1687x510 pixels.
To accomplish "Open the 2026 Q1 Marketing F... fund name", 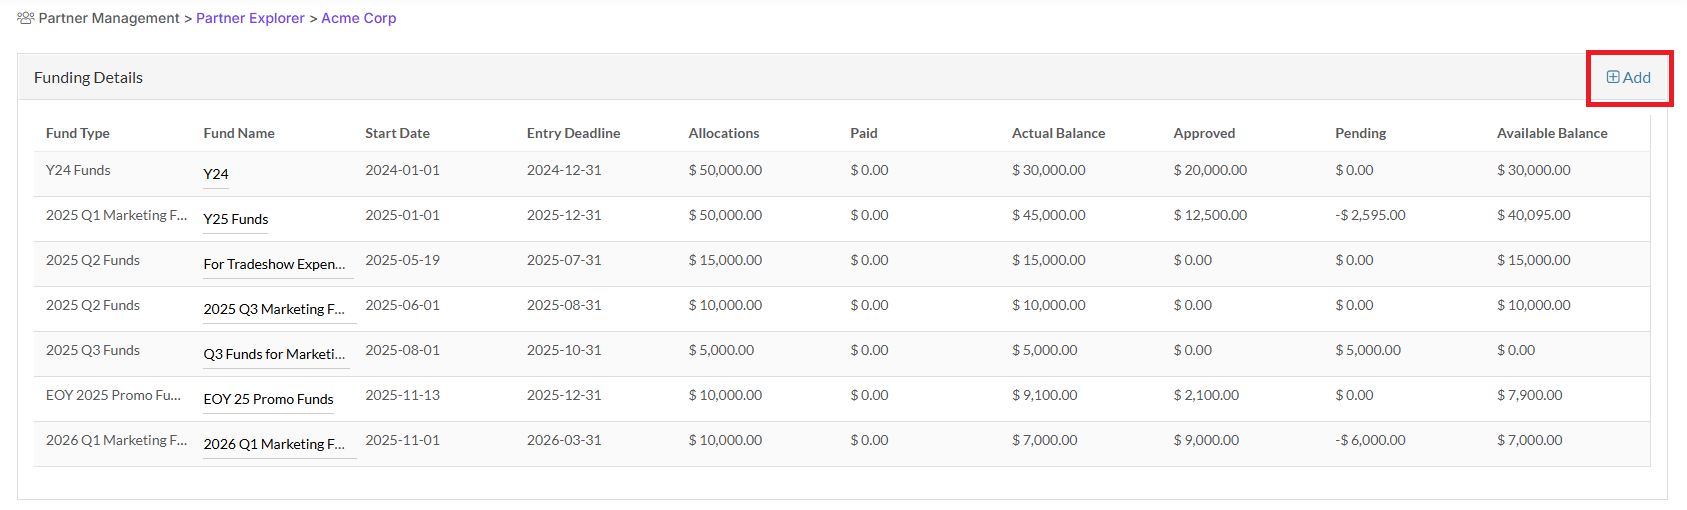I will 274,444.
